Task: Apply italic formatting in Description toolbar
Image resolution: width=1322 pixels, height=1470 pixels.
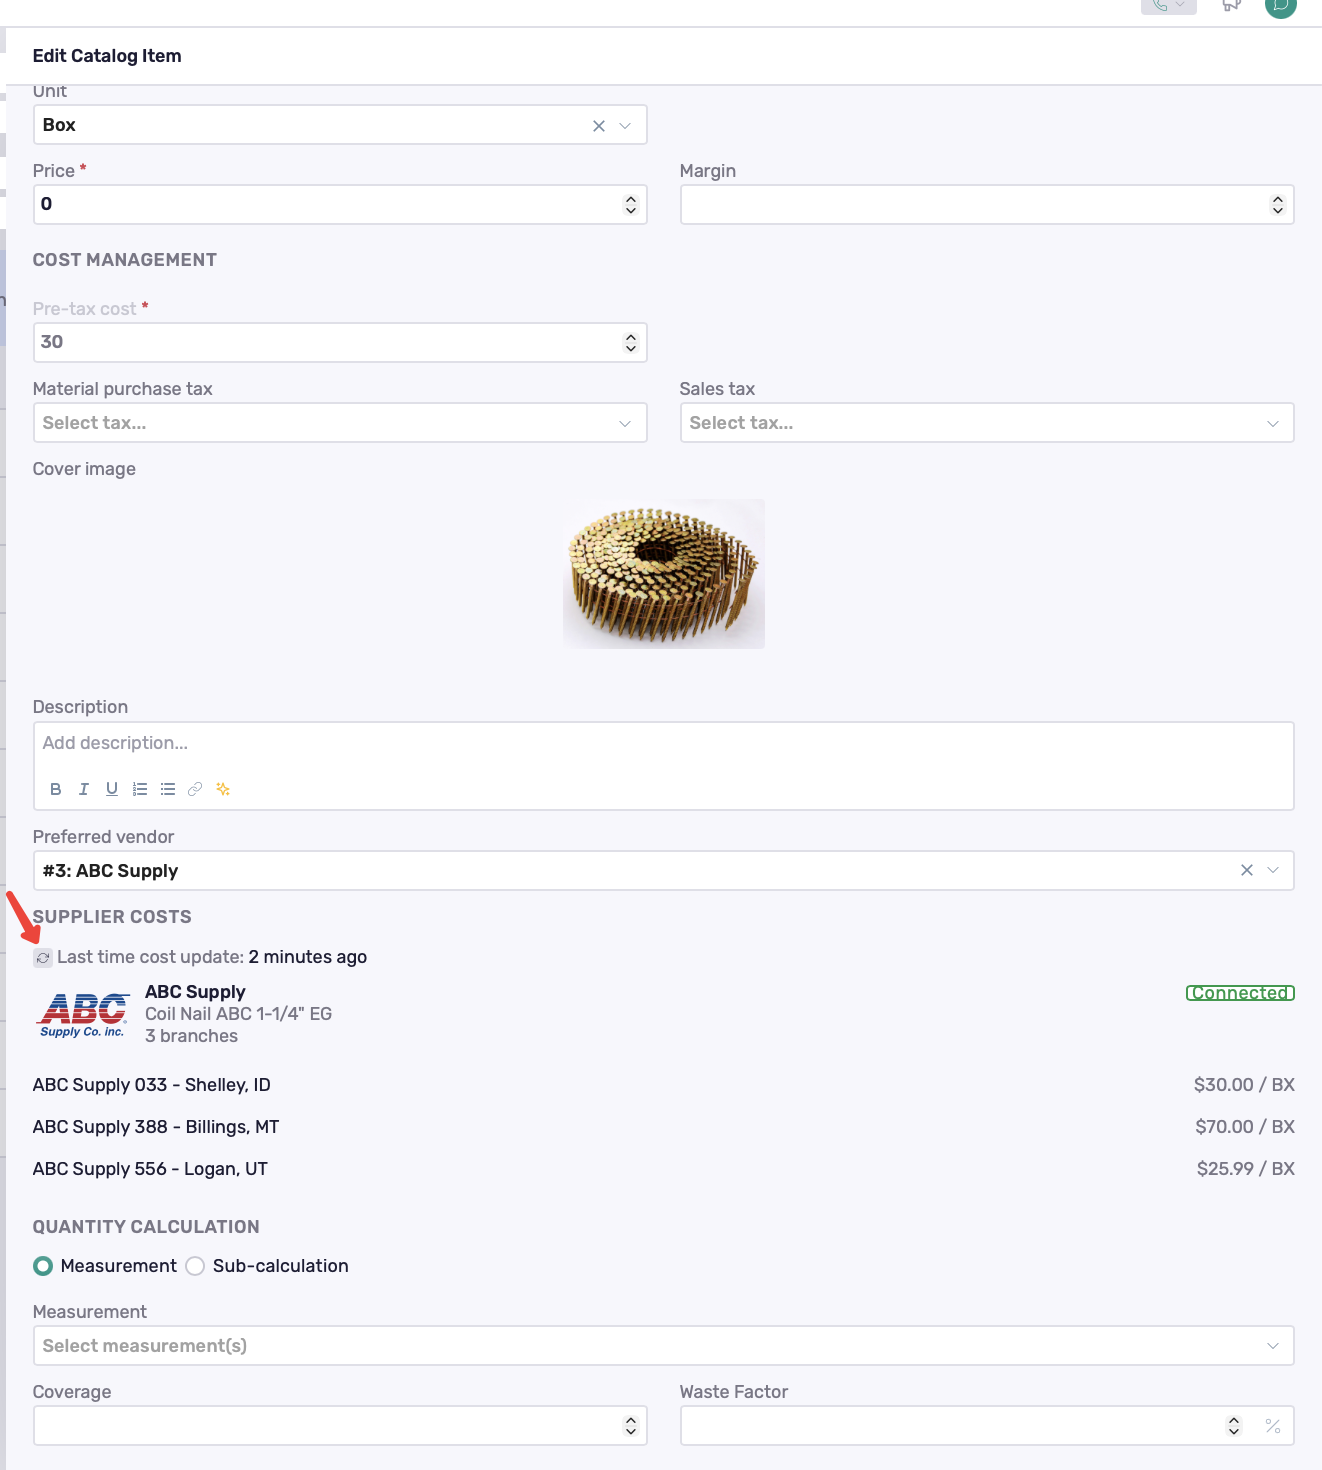Action: click(x=84, y=789)
